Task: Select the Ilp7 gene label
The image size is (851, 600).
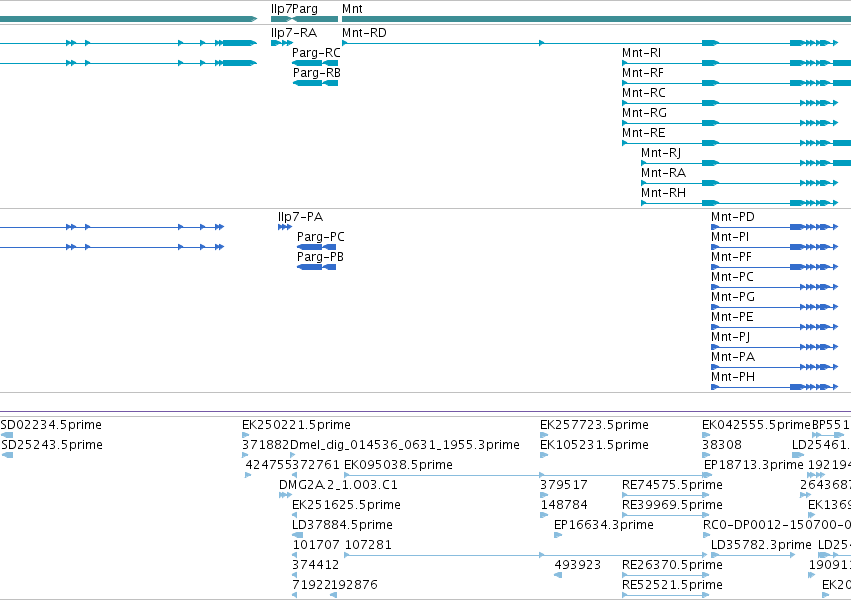Action: [281, 9]
